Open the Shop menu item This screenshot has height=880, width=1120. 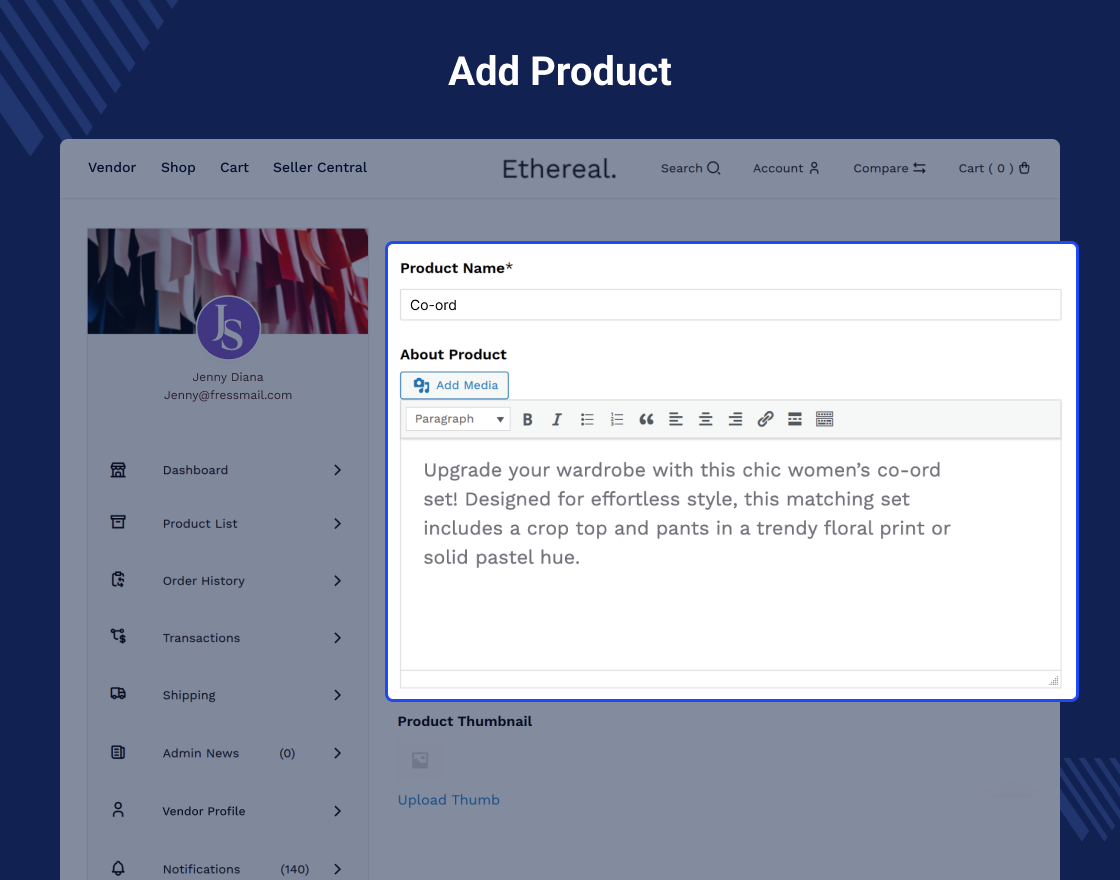pos(178,167)
